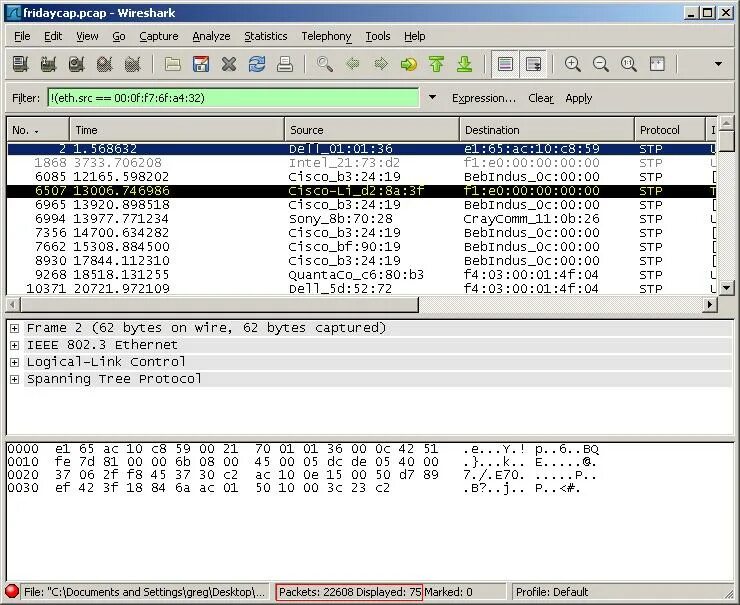Viewport: 740px width, 605px height.
Task: Click inside the display filter field
Action: click(233, 98)
